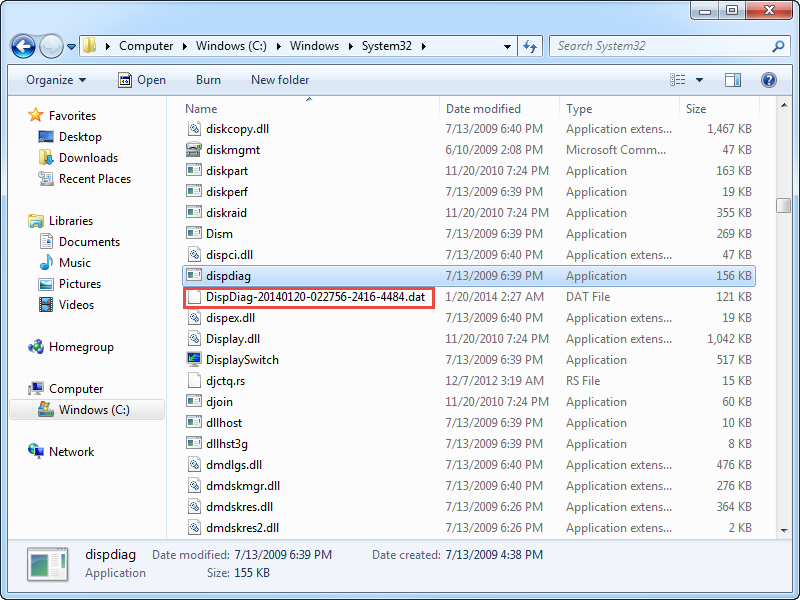800x600 pixels.
Task: Click the search magnifier icon
Action: pos(778,46)
